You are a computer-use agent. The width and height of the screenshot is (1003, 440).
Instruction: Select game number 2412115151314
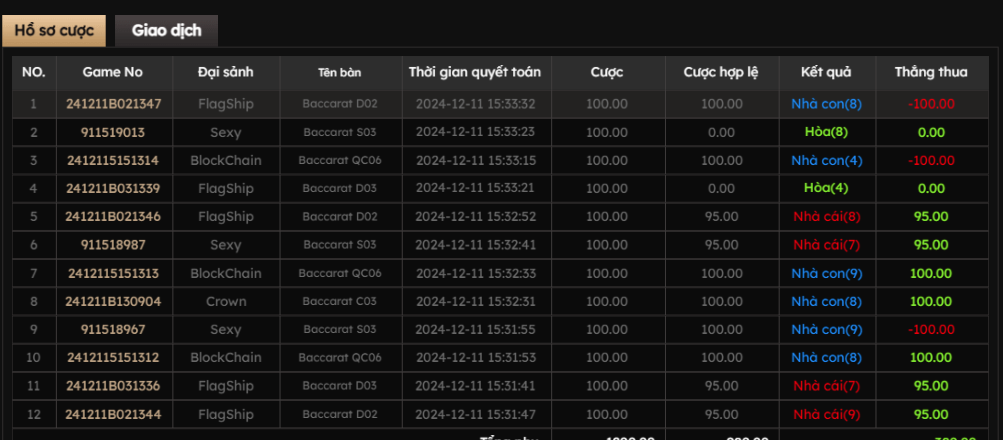[x=113, y=160]
